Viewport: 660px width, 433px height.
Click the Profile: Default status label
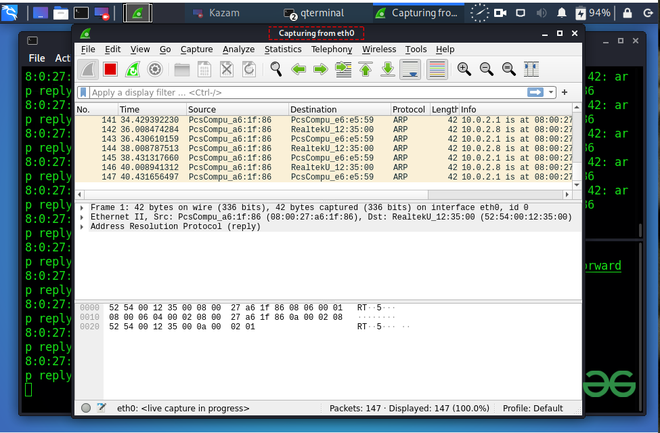(532, 408)
